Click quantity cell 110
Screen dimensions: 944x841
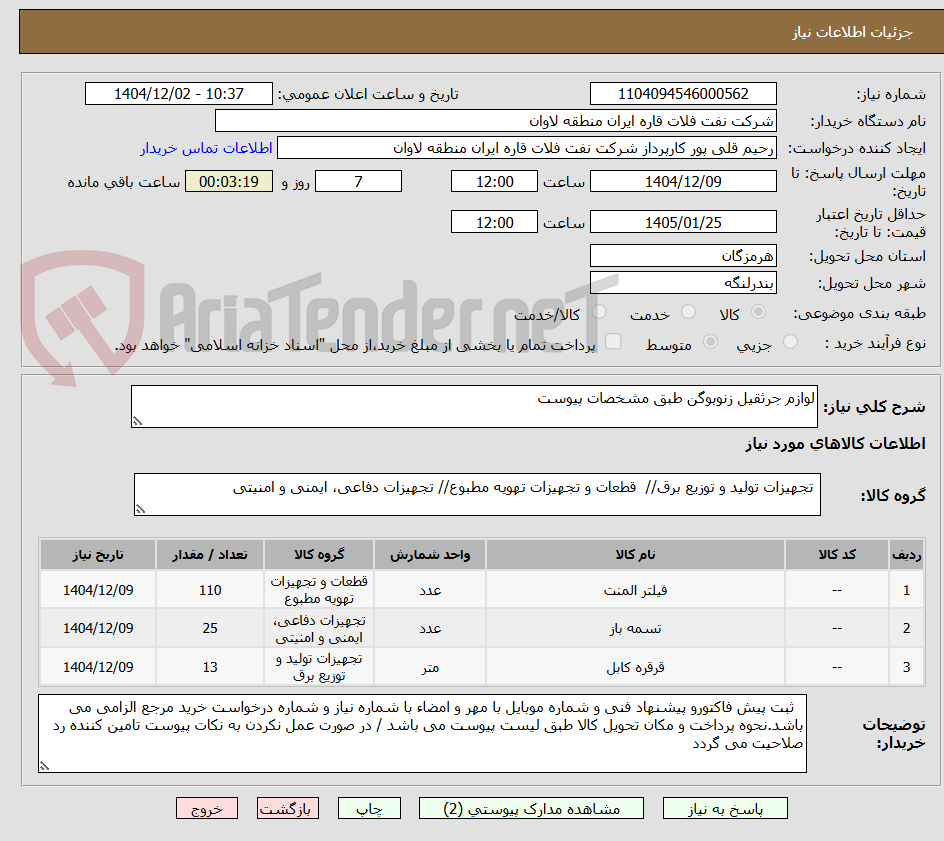[x=210, y=590]
